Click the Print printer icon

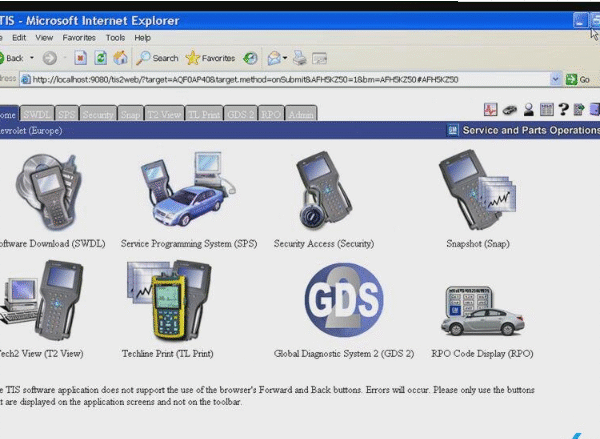pyautogui.click(x=300, y=58)
